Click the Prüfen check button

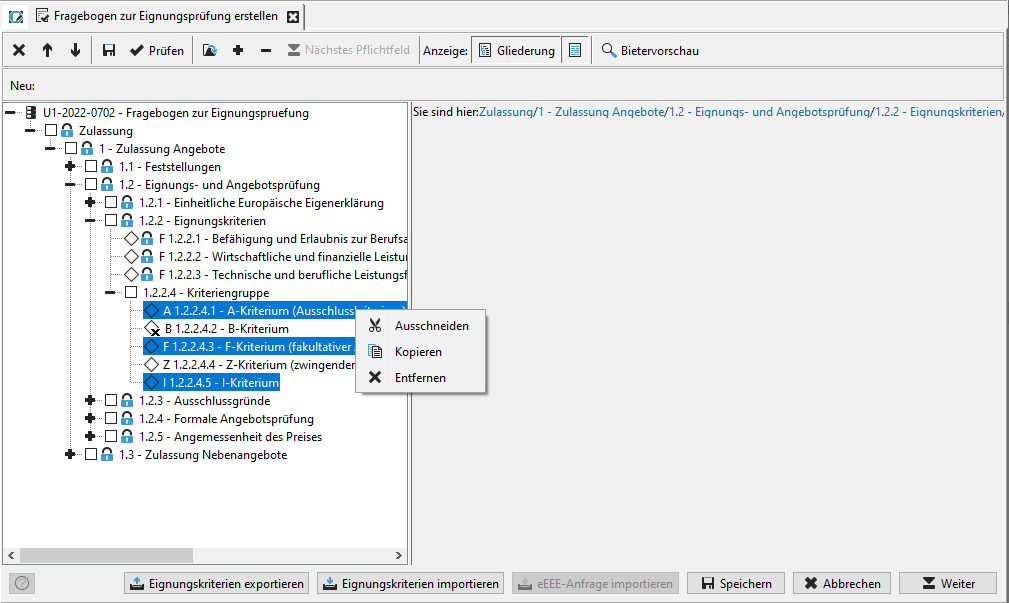[157, 50]
